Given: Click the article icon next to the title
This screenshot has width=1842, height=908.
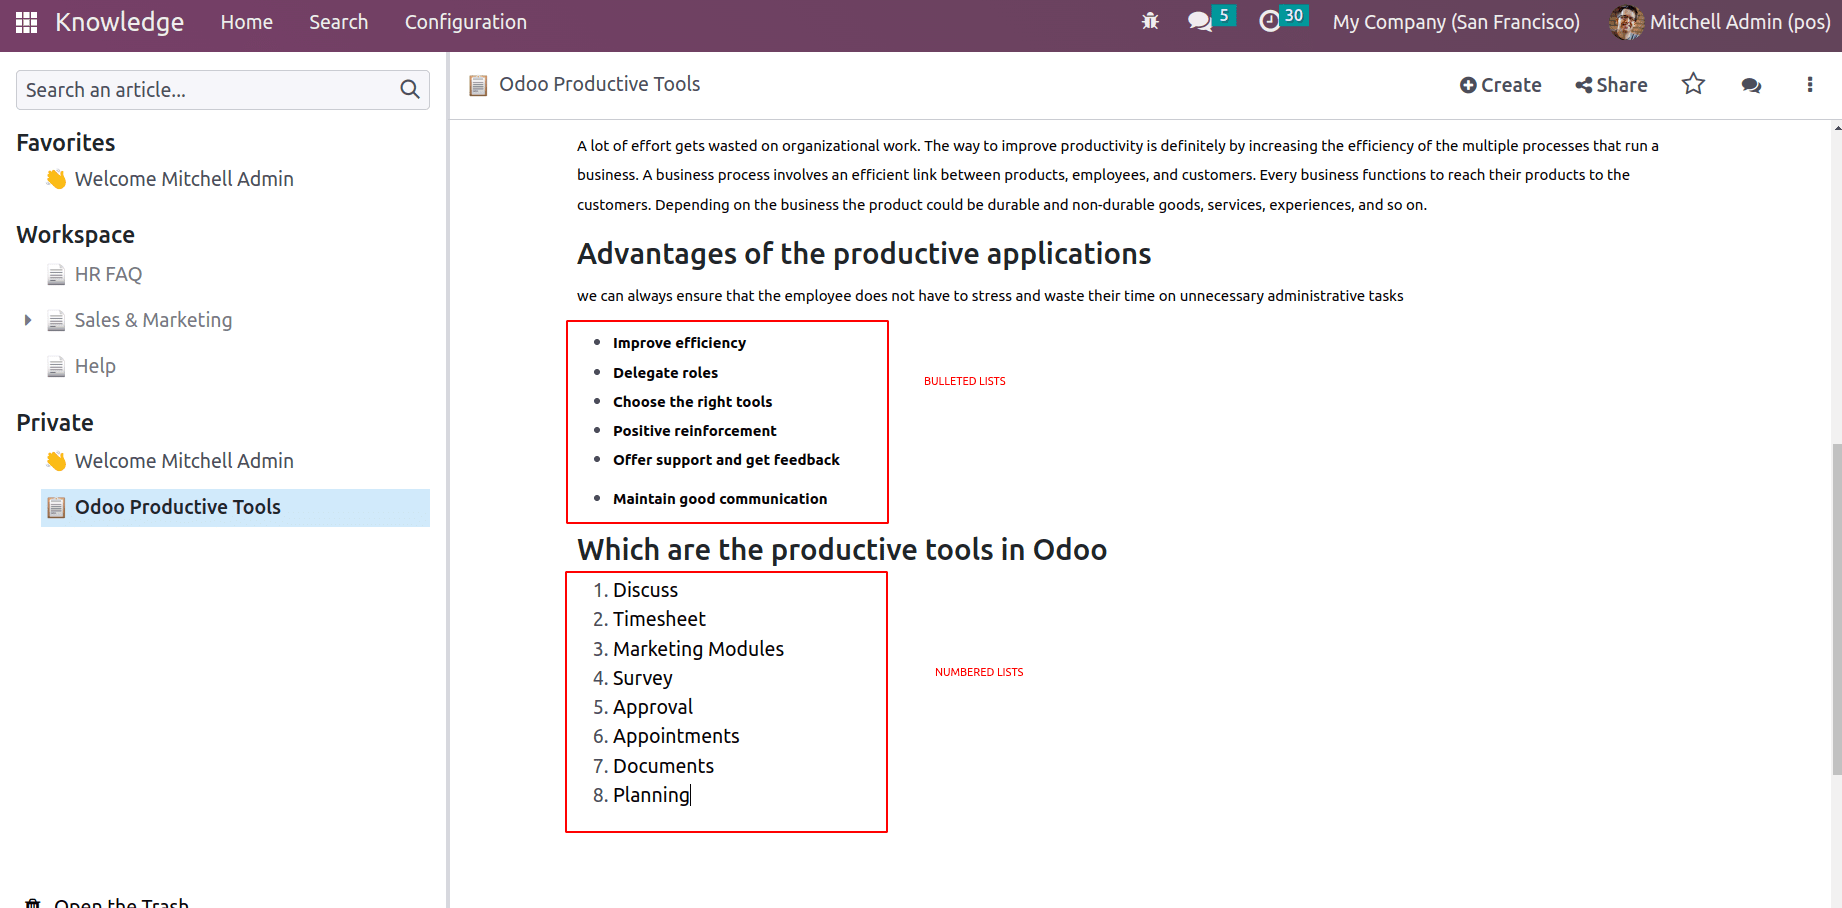Looking at the screenshot, I should [x=479, y=85].
